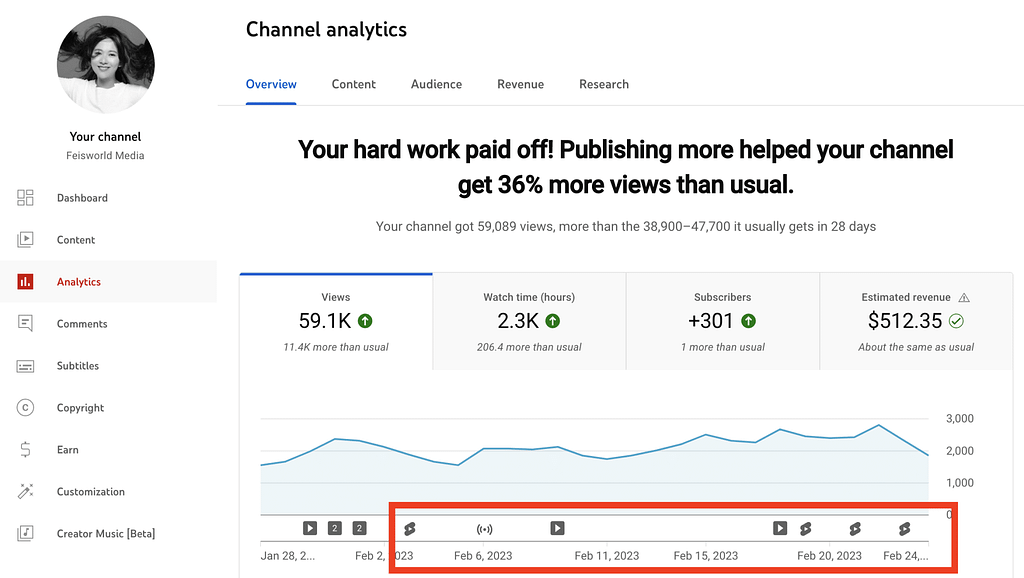Click the live stream marker near Feb 6
Screen dimensions: 1024x578
coord(485,529)
